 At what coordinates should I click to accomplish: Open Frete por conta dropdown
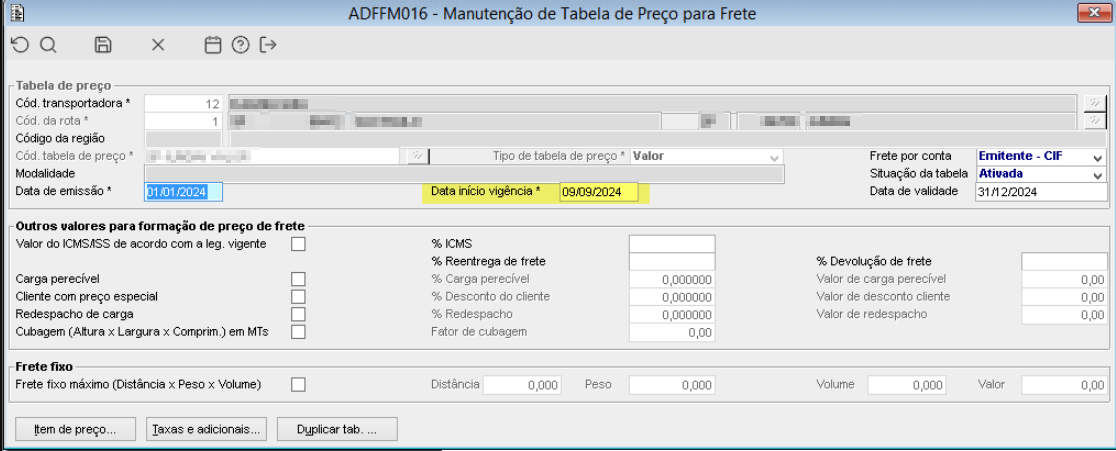[x=1097, y=156]
